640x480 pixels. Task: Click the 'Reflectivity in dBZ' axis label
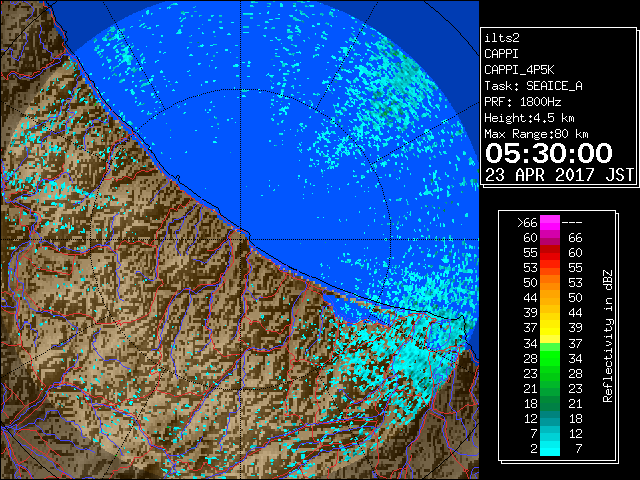(607, 336)
